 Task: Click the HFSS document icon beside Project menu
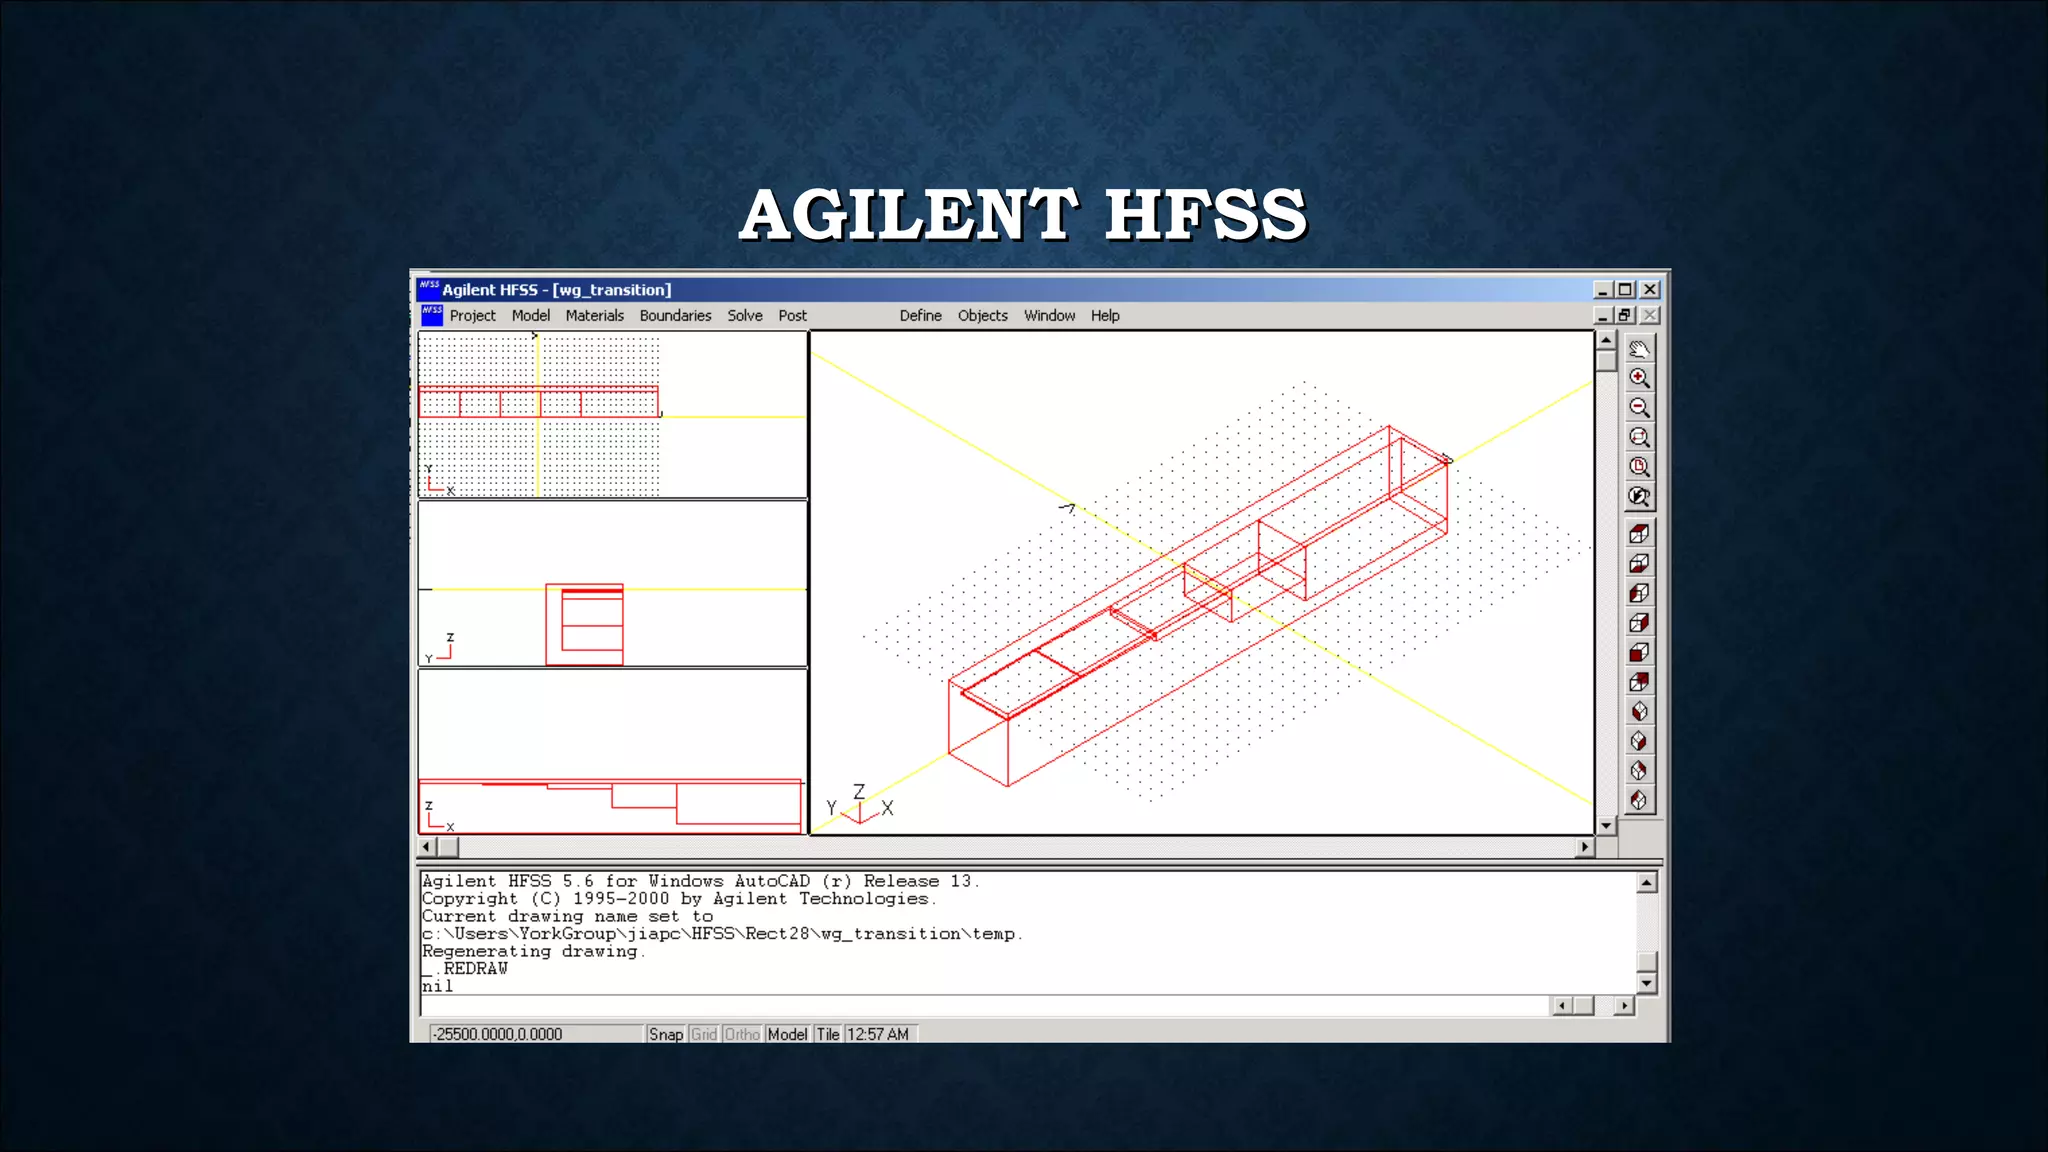click(432, 315)
